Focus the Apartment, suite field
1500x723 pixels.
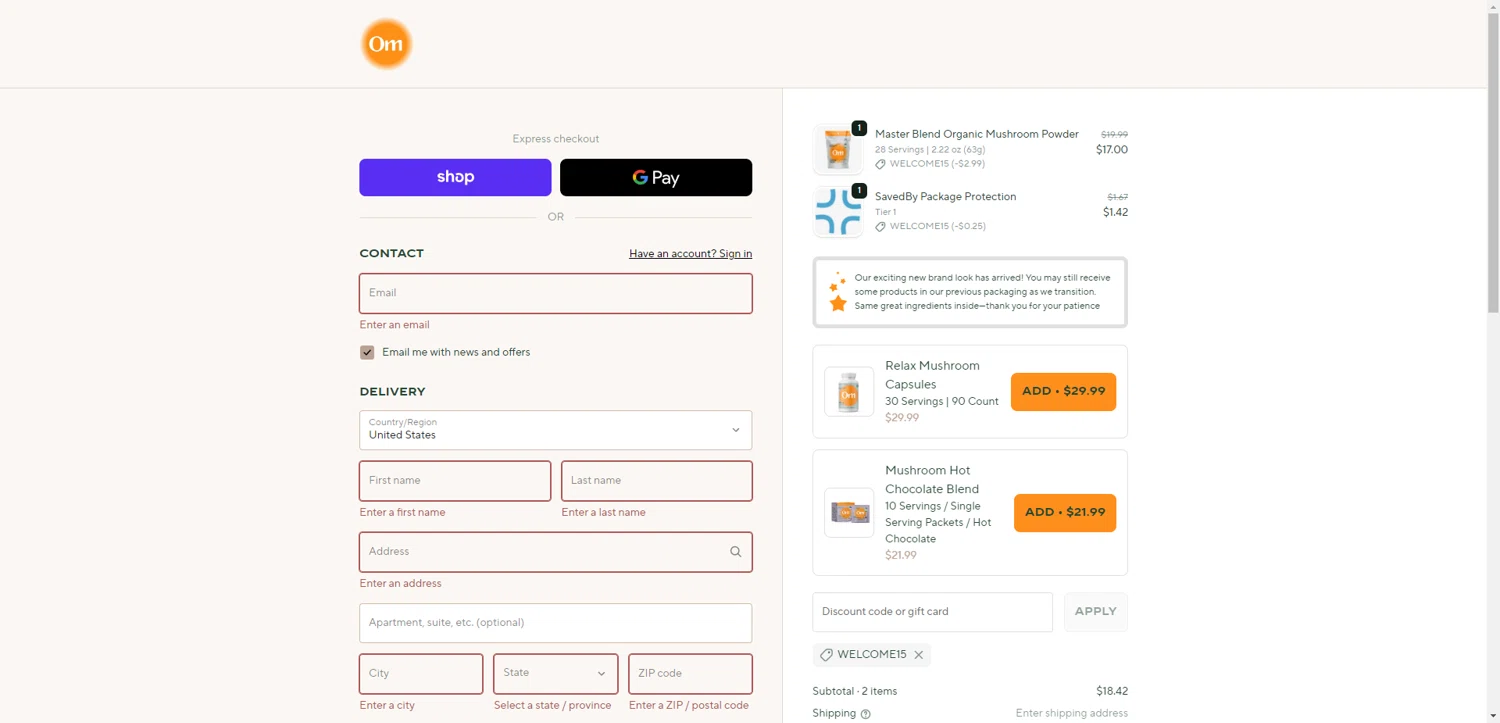pos(556,623)
